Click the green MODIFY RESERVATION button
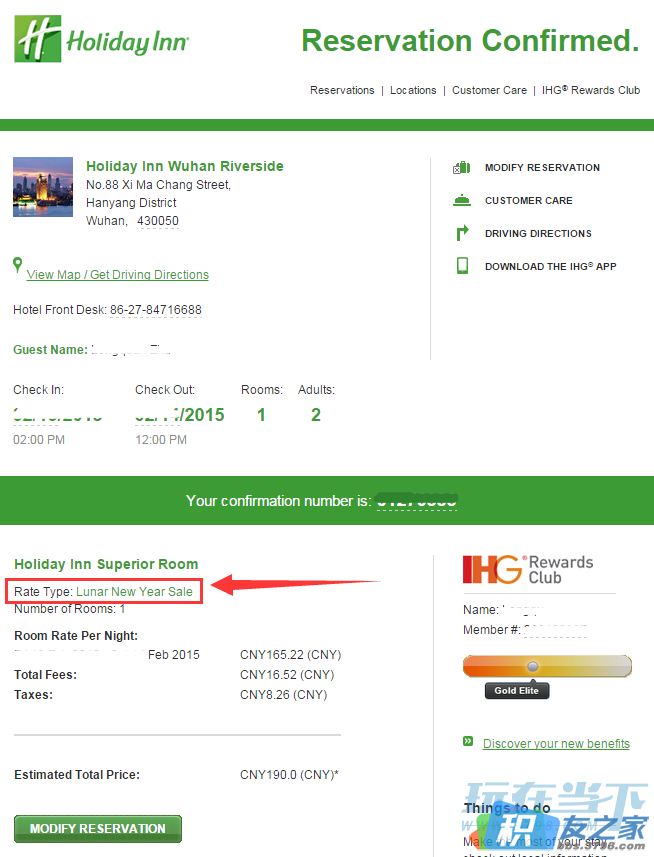 coord(98,829)
